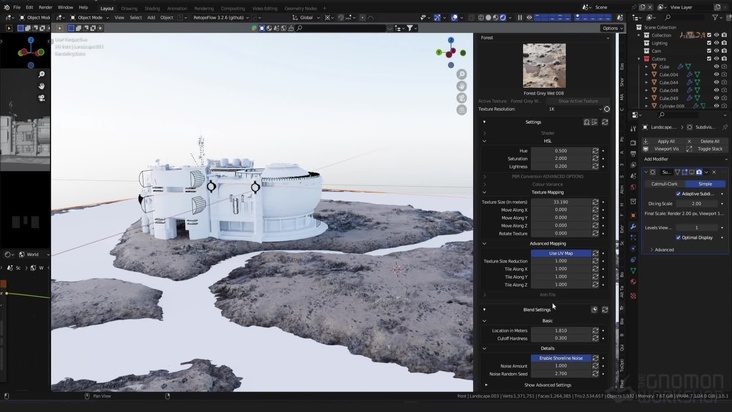Image resolution: width=732 pixels, height=412 pixels.
Task: Open the Output properties tab icon
Action: [633, 154]
